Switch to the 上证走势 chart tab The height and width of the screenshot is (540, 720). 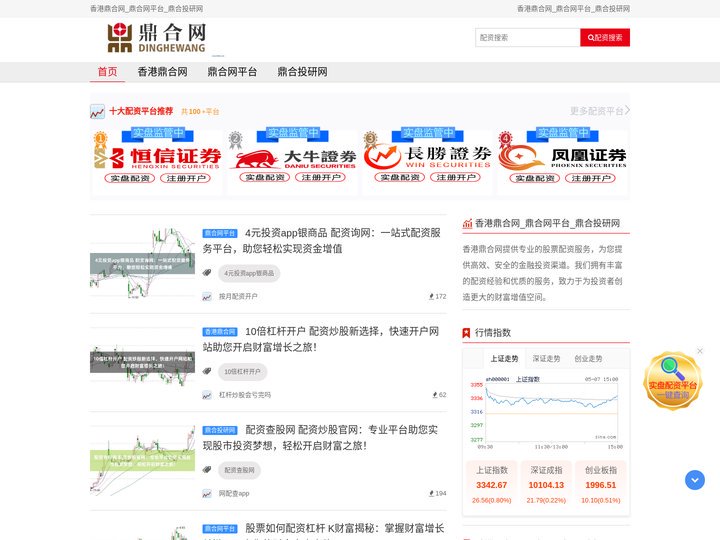504,359
